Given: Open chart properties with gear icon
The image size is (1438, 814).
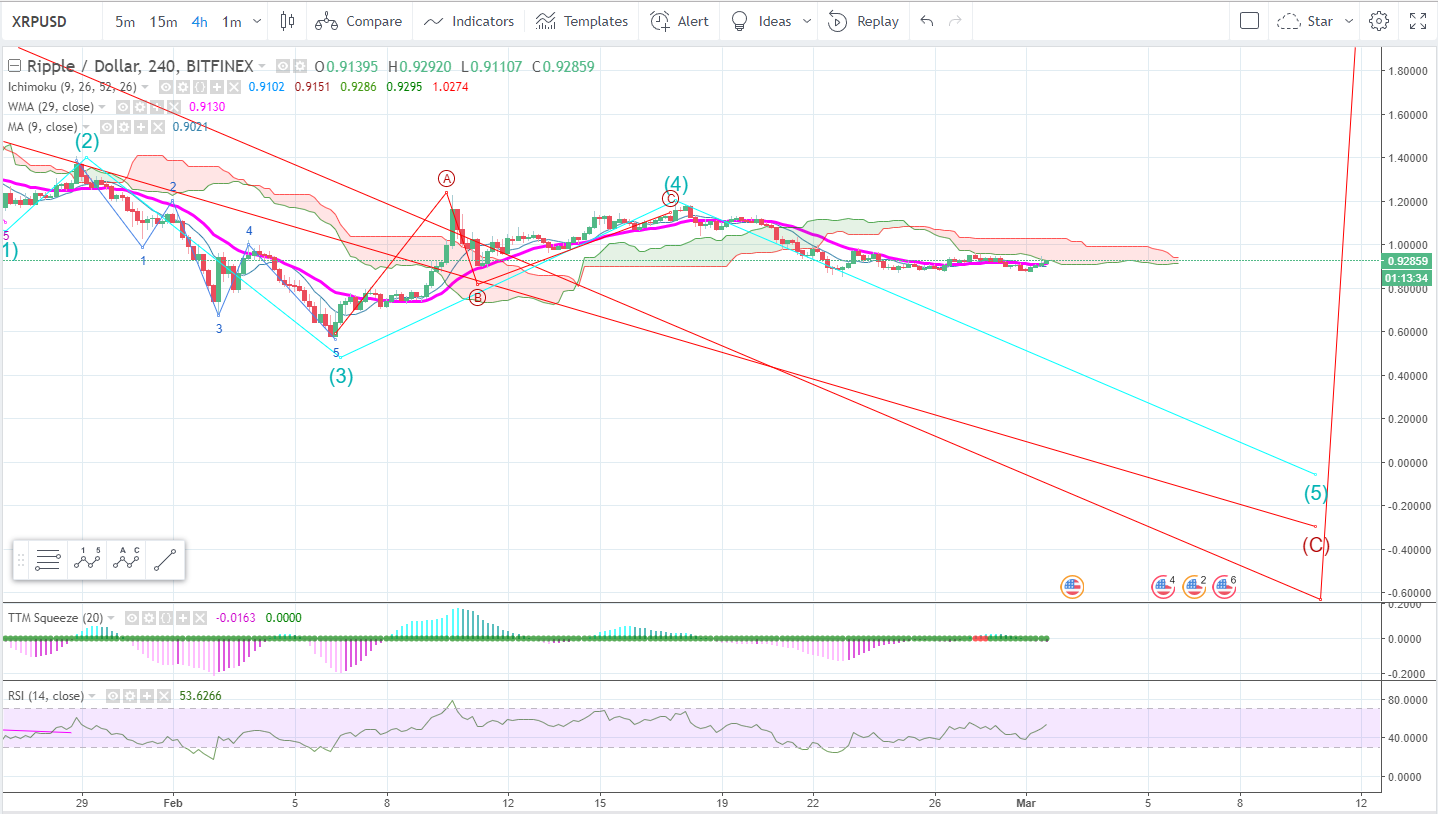Looking at the screenshot, I should 1379,21.
